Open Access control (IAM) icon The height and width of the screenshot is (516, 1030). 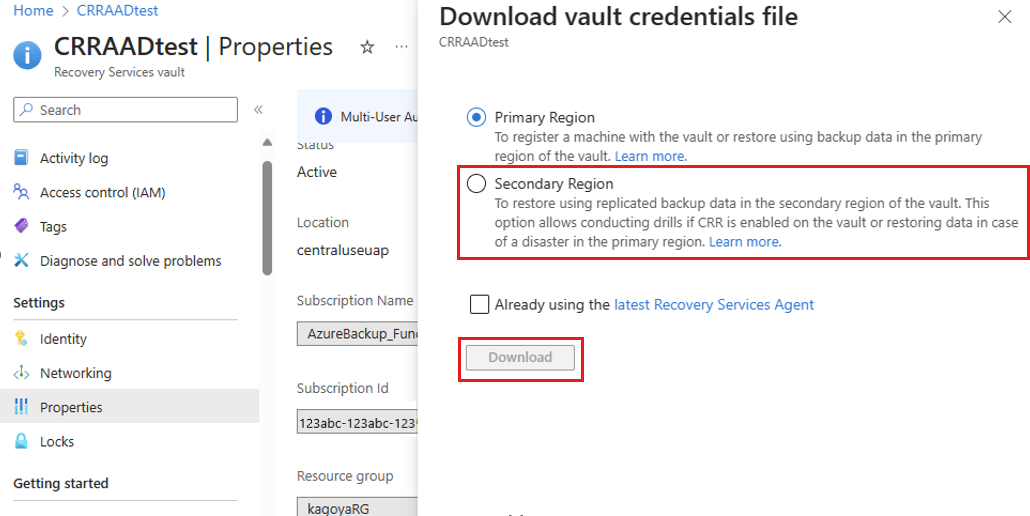21,192
